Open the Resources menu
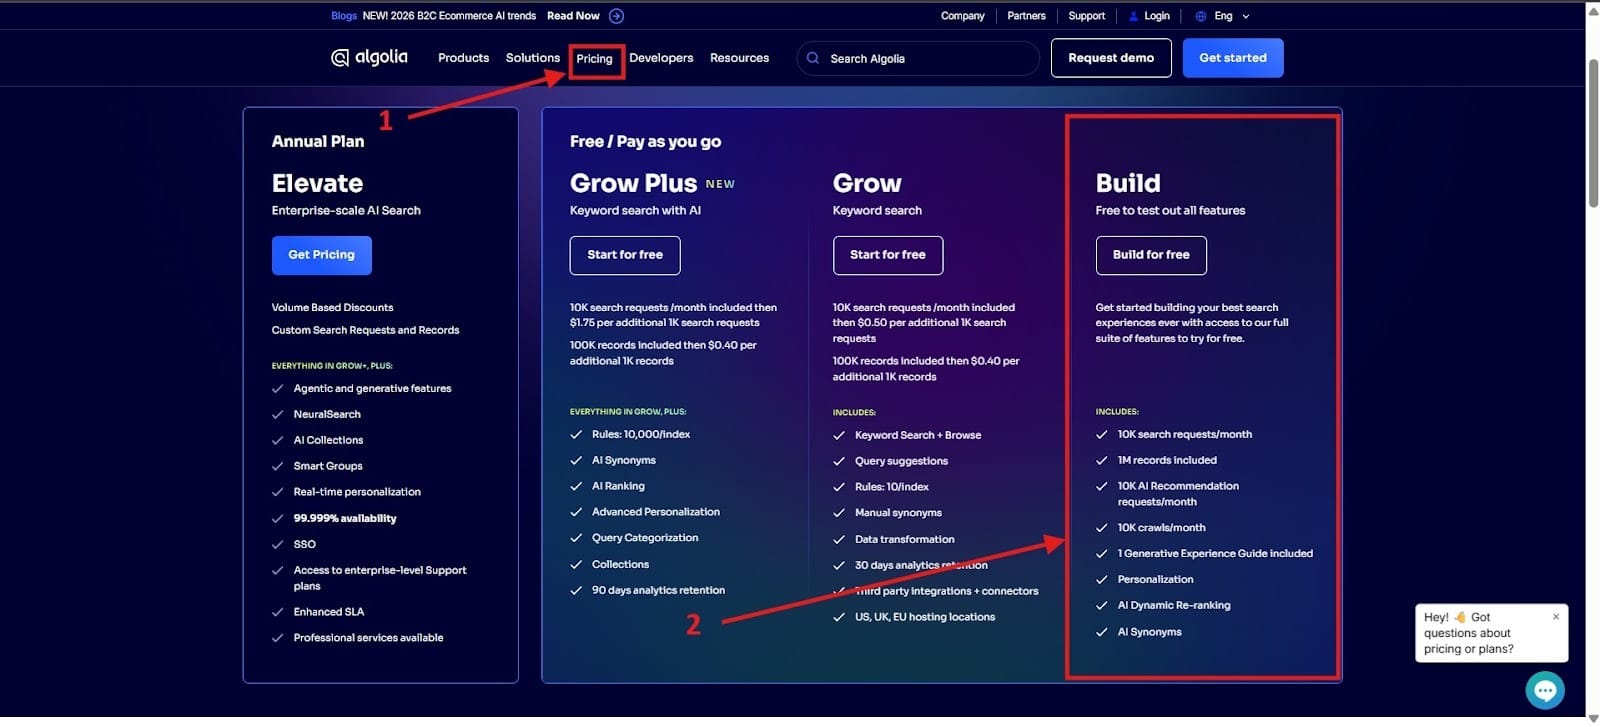 tap(739, 58)
